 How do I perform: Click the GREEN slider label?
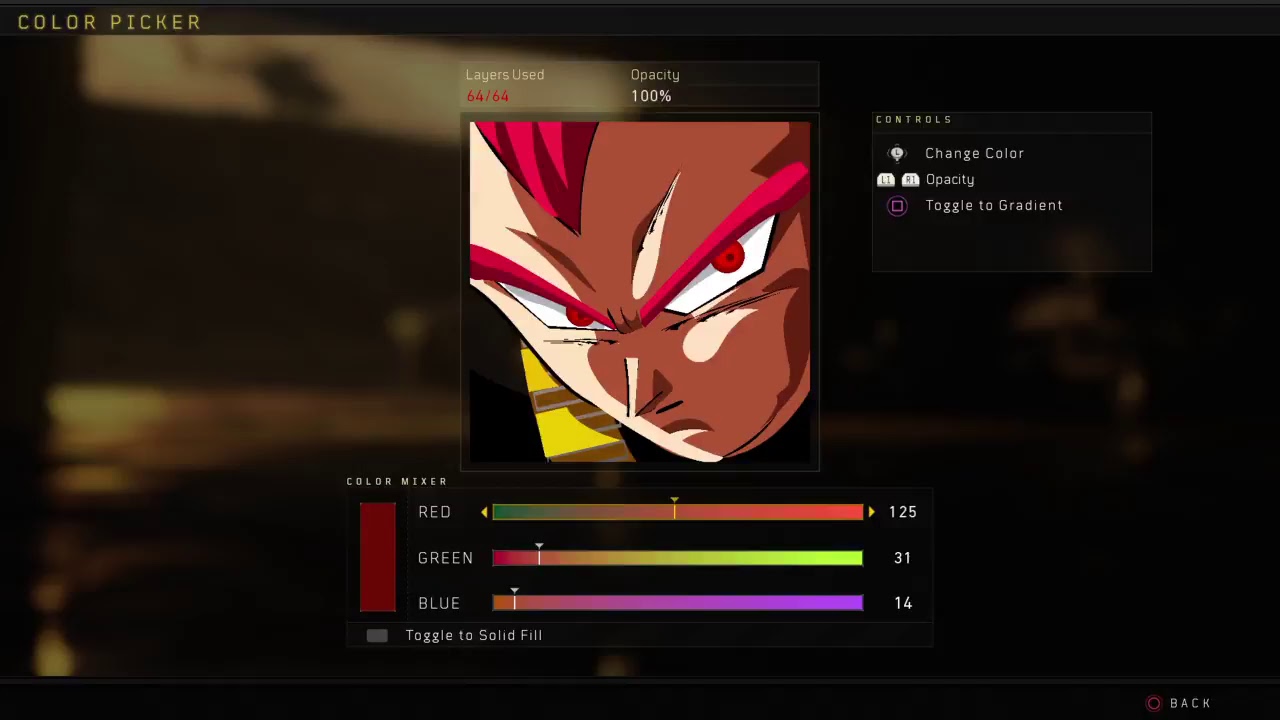click(x=446, y=558)
